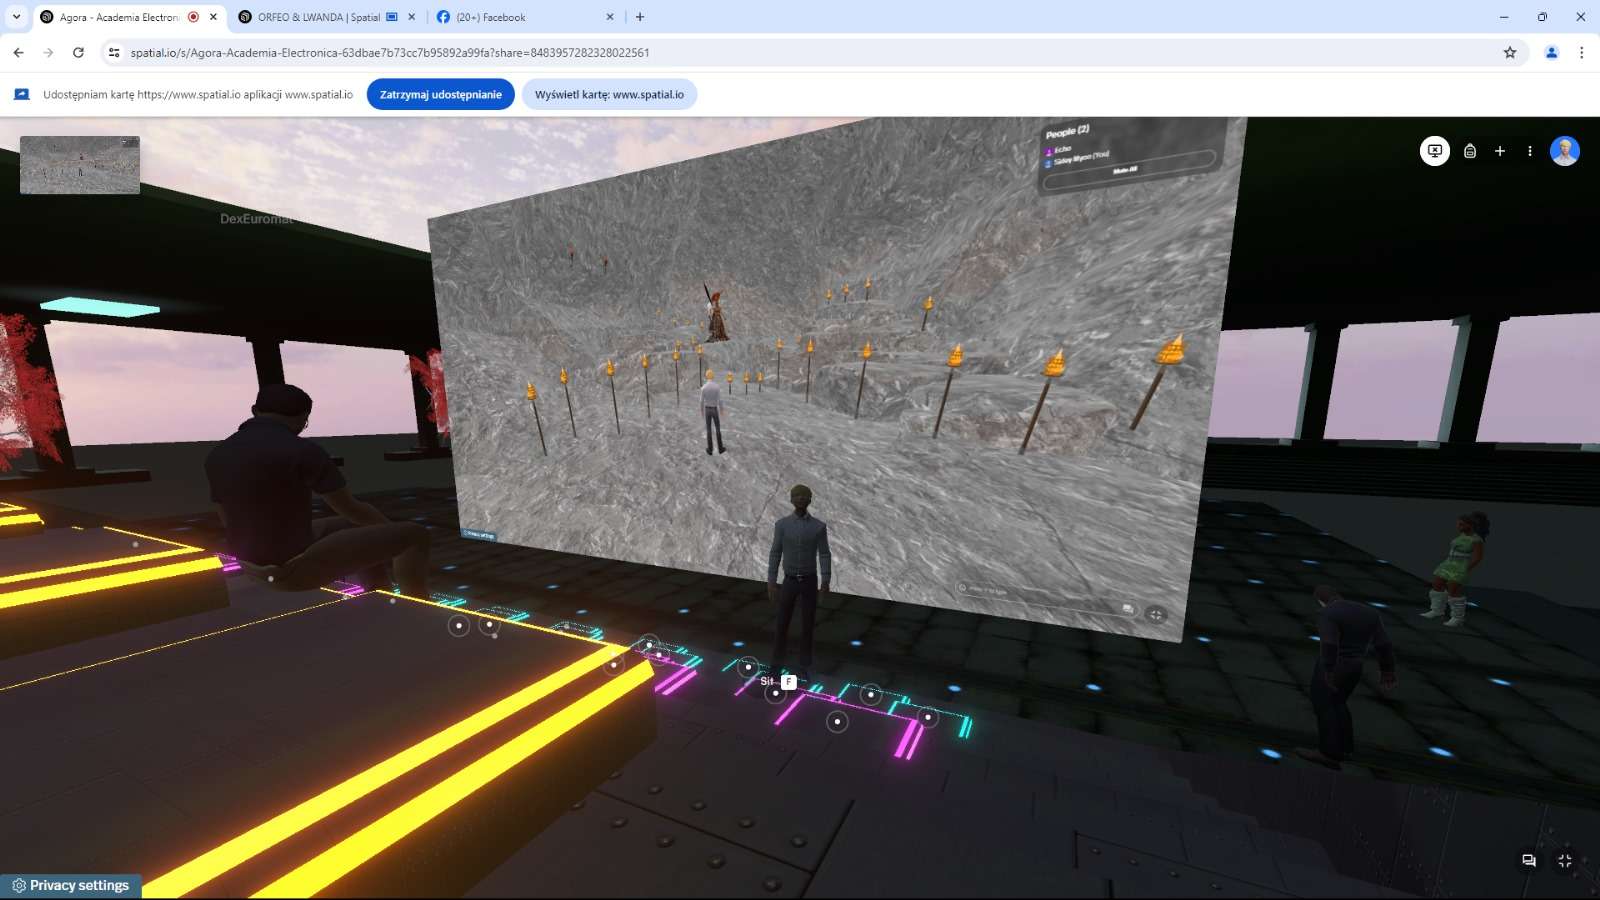Close the ORFEO & LWANDA tab
The height and width of the screenshot is (900, 1600).
[x=411, y=17]
